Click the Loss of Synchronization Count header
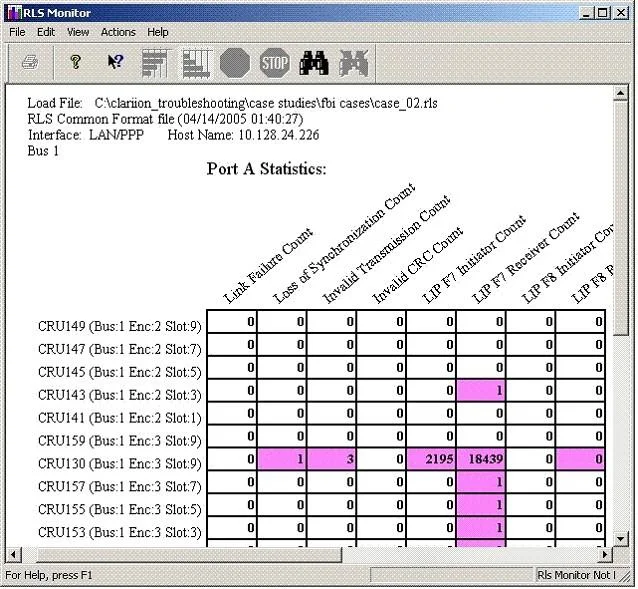Image resolution: width=638 pixels, height=589 pixels. (x=344, y=243)
